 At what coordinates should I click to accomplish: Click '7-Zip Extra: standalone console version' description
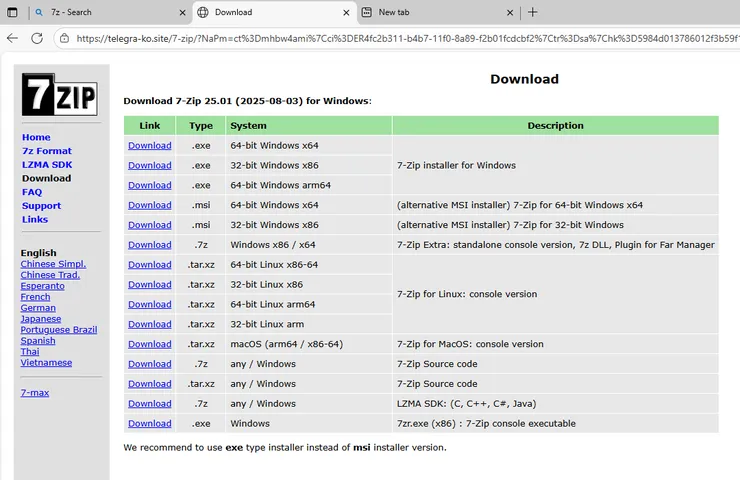point(555,244)
